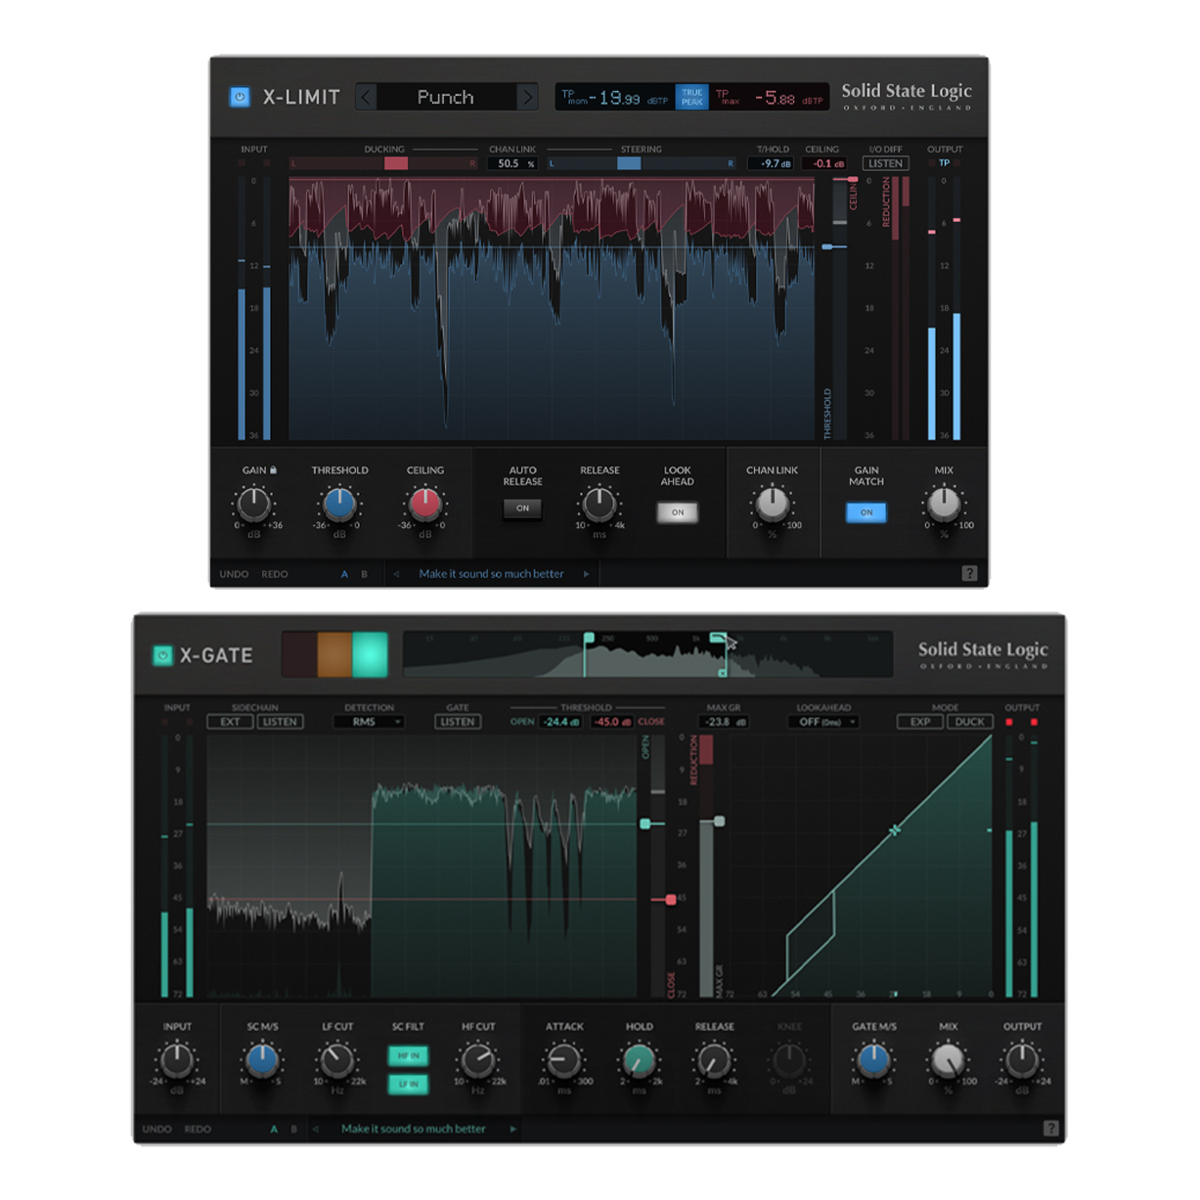This screenshot has width=1200, height=1200.
Task: Open X-Gate help question mark icon
Action: coord(1051,1128)
